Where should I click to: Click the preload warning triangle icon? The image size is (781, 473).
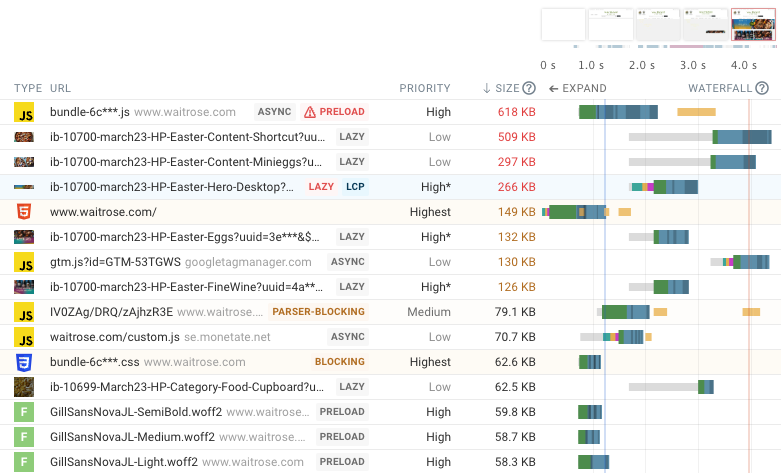tap(310, 112)
